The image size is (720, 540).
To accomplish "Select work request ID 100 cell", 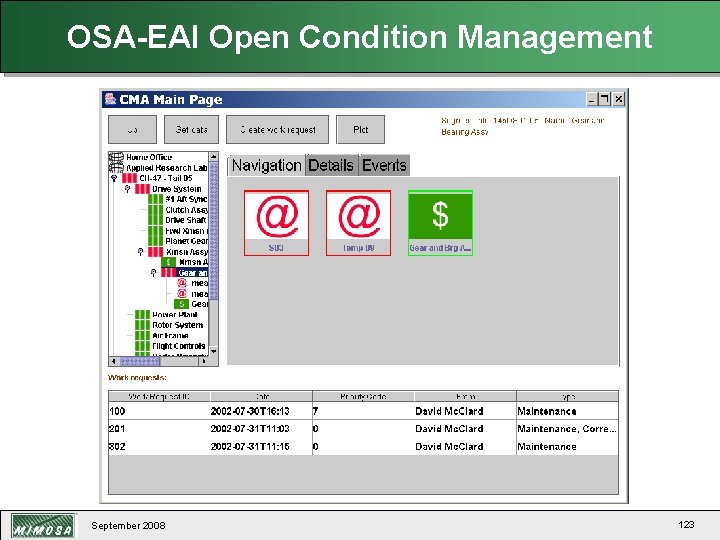I will click(x=159, y=411).
